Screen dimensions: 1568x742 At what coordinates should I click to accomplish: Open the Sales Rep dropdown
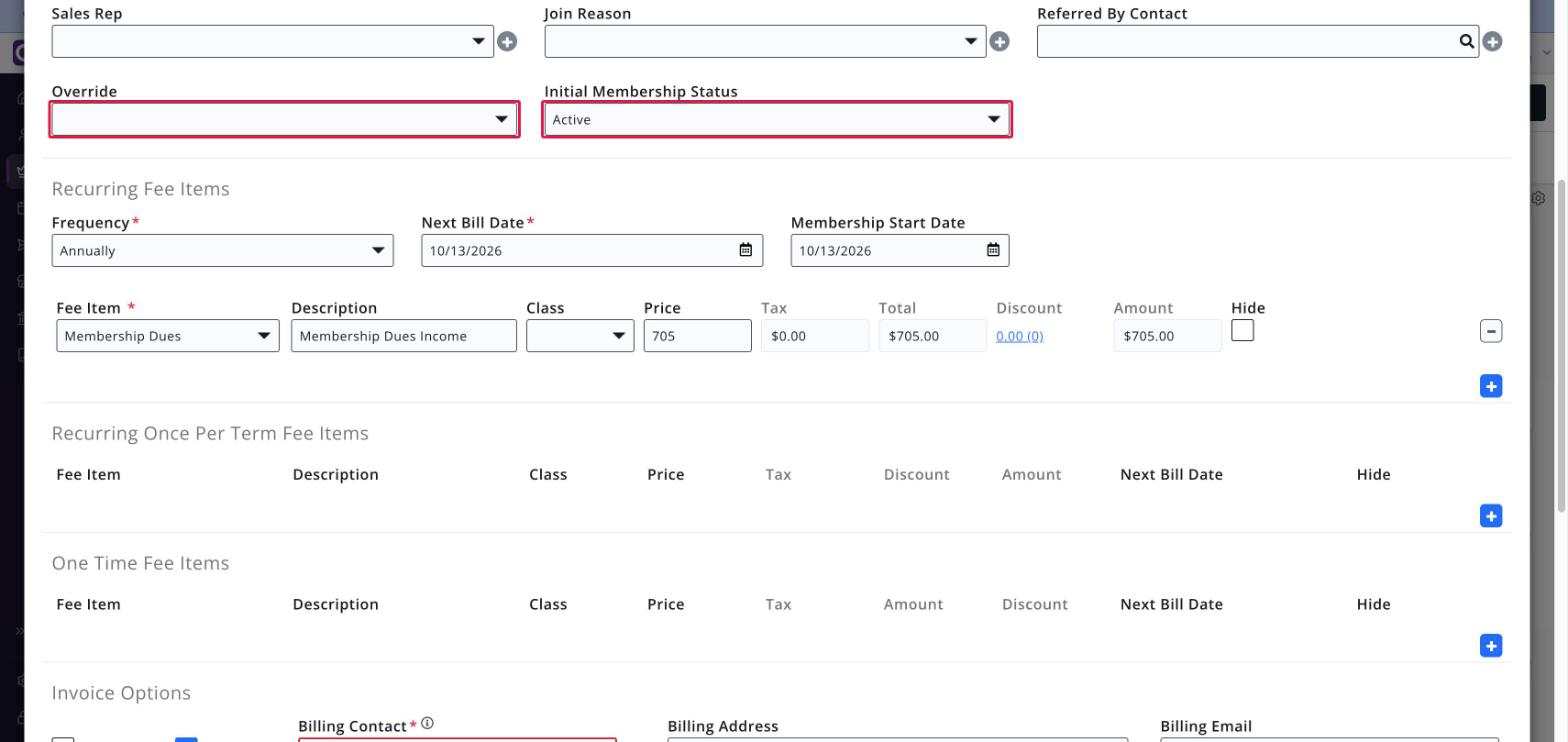[x=272, y=41]
